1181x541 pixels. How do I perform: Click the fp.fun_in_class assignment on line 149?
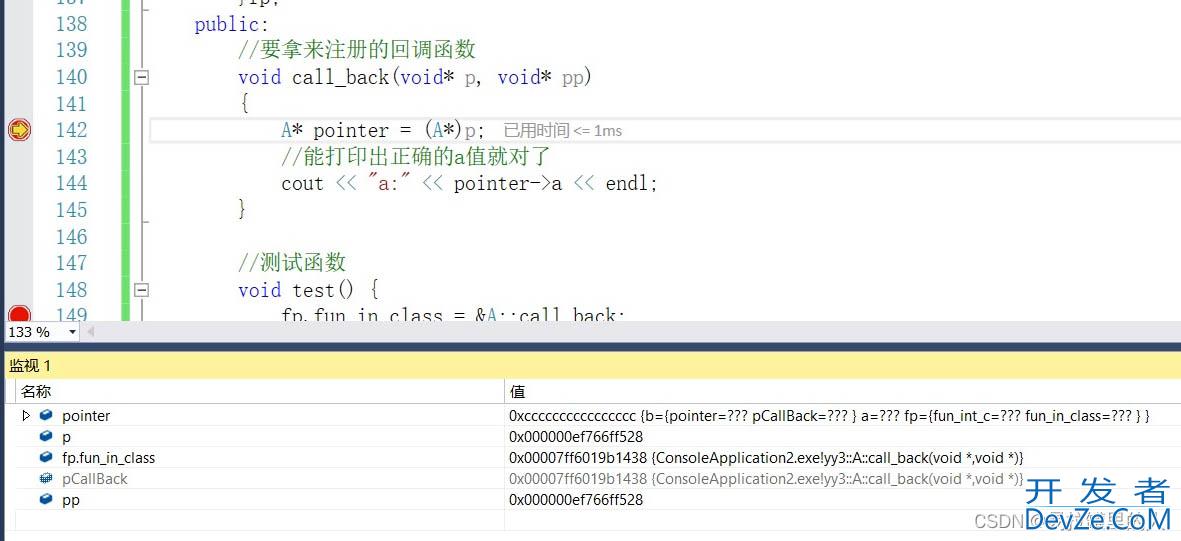click(453, 314)
